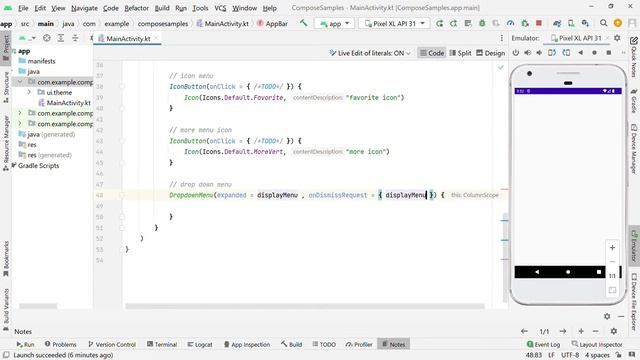This screenshot has height=360, width=640.
Task: Click the Collapse All icon in project panel
Action: [x=75, y=38]
